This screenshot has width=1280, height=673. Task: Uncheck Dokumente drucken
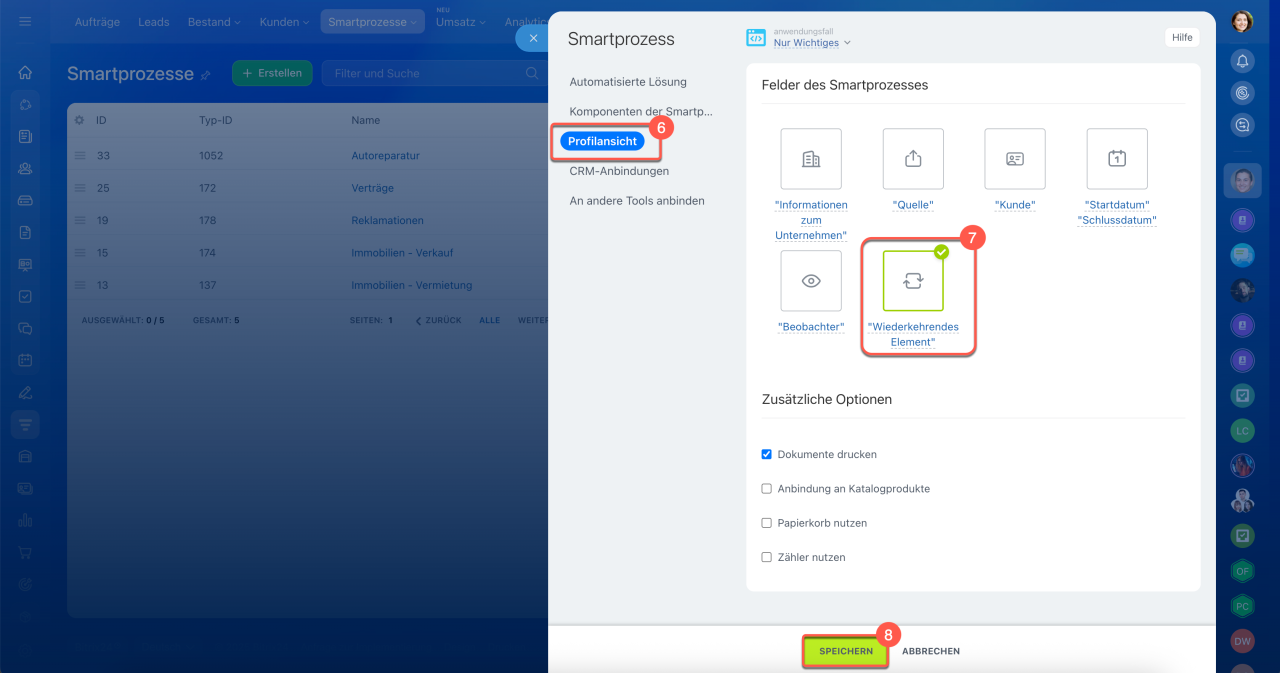pos(767,454)
